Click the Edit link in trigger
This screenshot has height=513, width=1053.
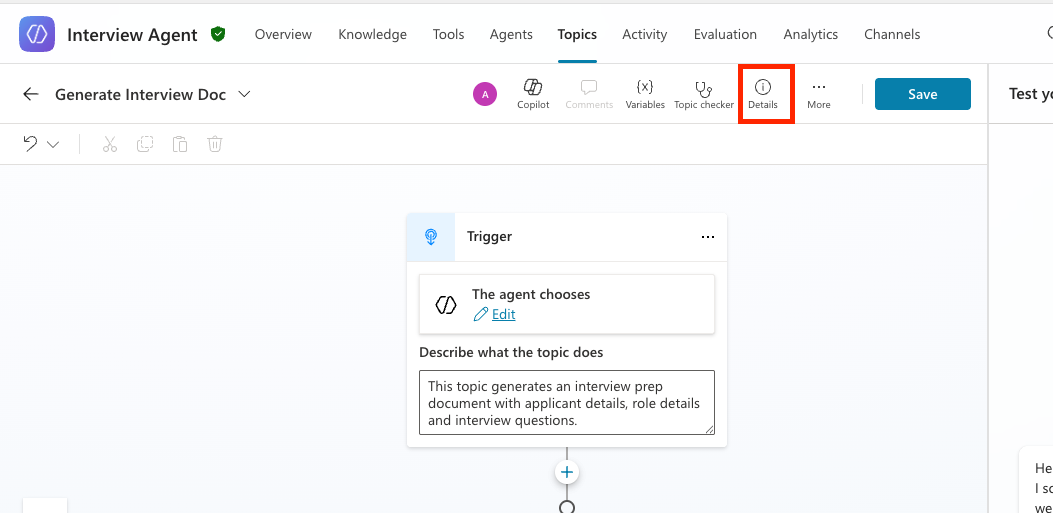coord(503,314)
